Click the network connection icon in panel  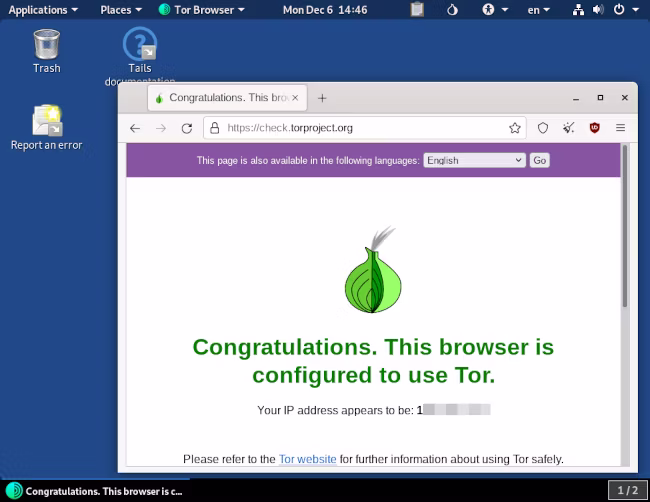coord(578,10)
